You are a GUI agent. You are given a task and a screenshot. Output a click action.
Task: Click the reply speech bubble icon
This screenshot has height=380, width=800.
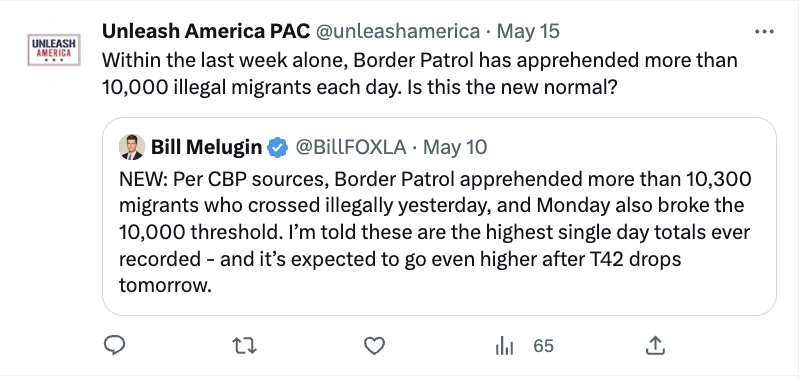(115, 346)
